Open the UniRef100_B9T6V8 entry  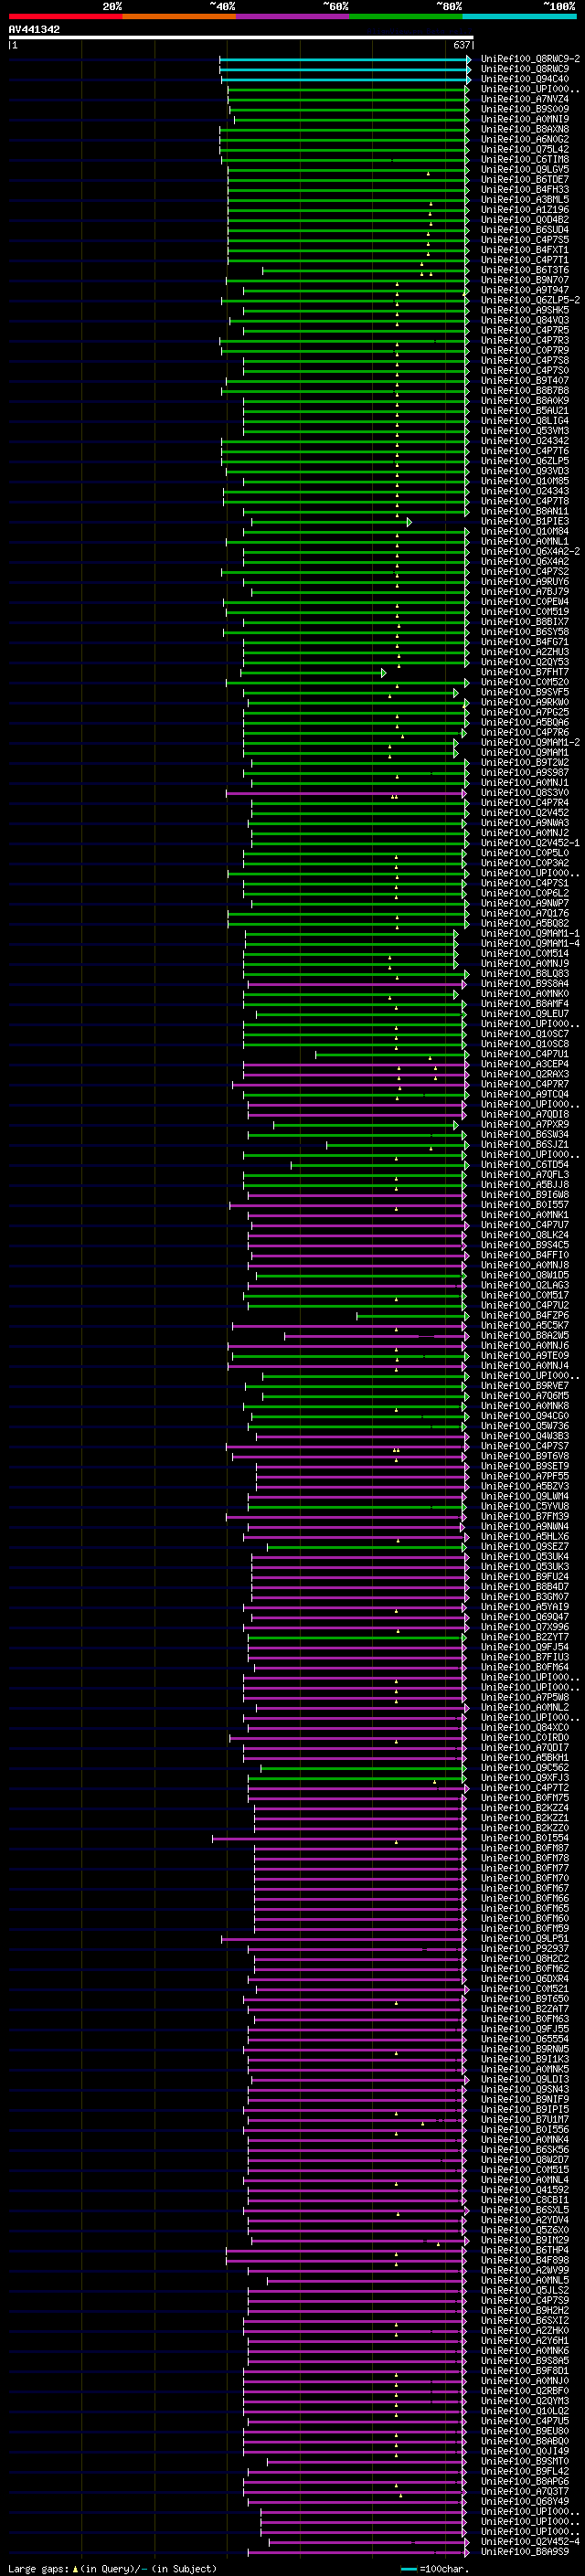pos(524,1456)
